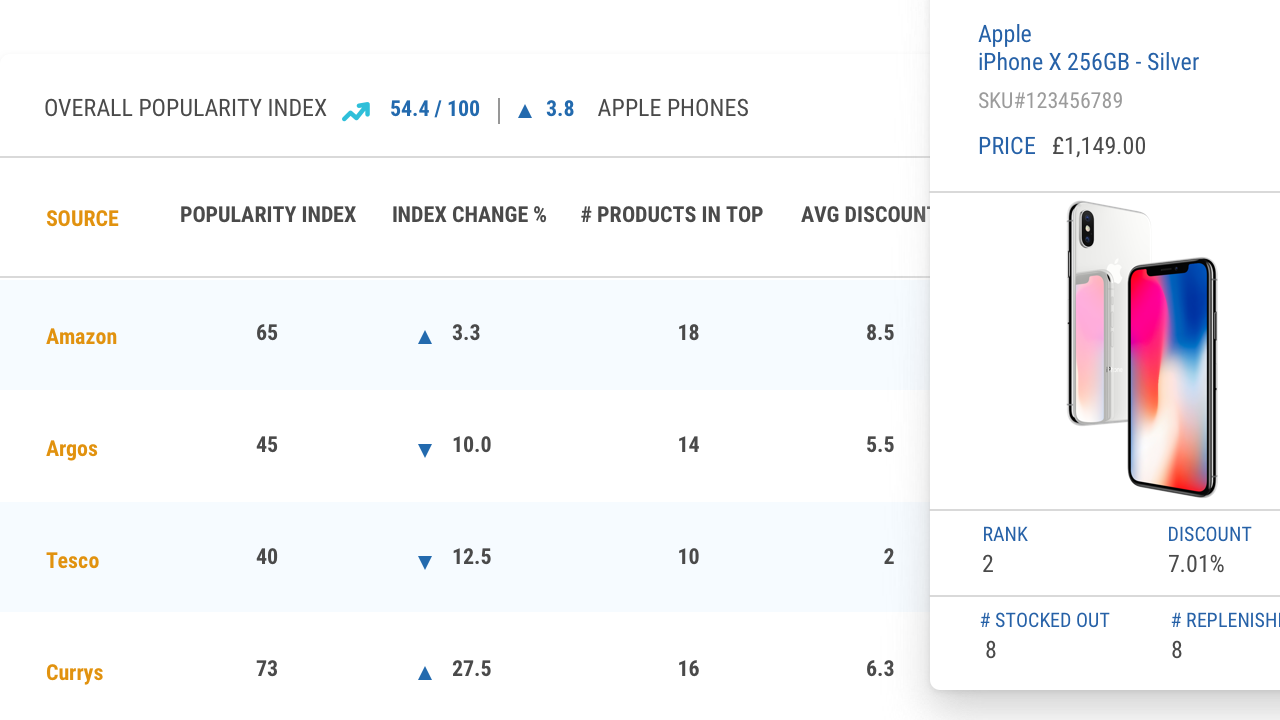Select the Currys source link

coord(74,672)
